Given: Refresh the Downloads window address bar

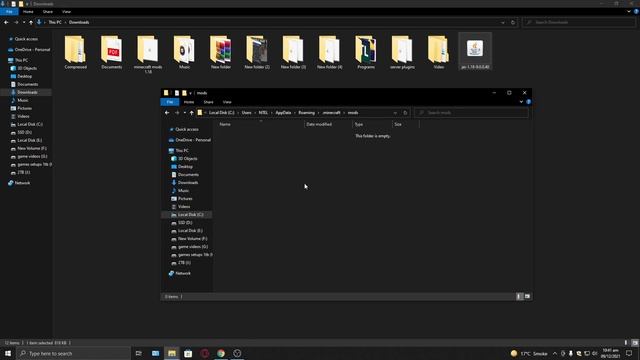Looking at the screenshot, I should 513,22.
